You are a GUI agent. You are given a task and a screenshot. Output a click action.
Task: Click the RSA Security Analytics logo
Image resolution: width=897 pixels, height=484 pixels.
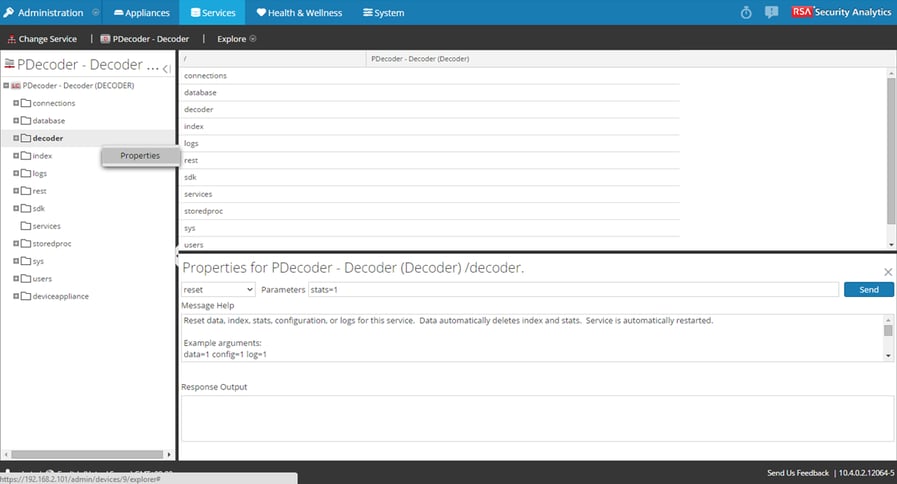point(841,12)
